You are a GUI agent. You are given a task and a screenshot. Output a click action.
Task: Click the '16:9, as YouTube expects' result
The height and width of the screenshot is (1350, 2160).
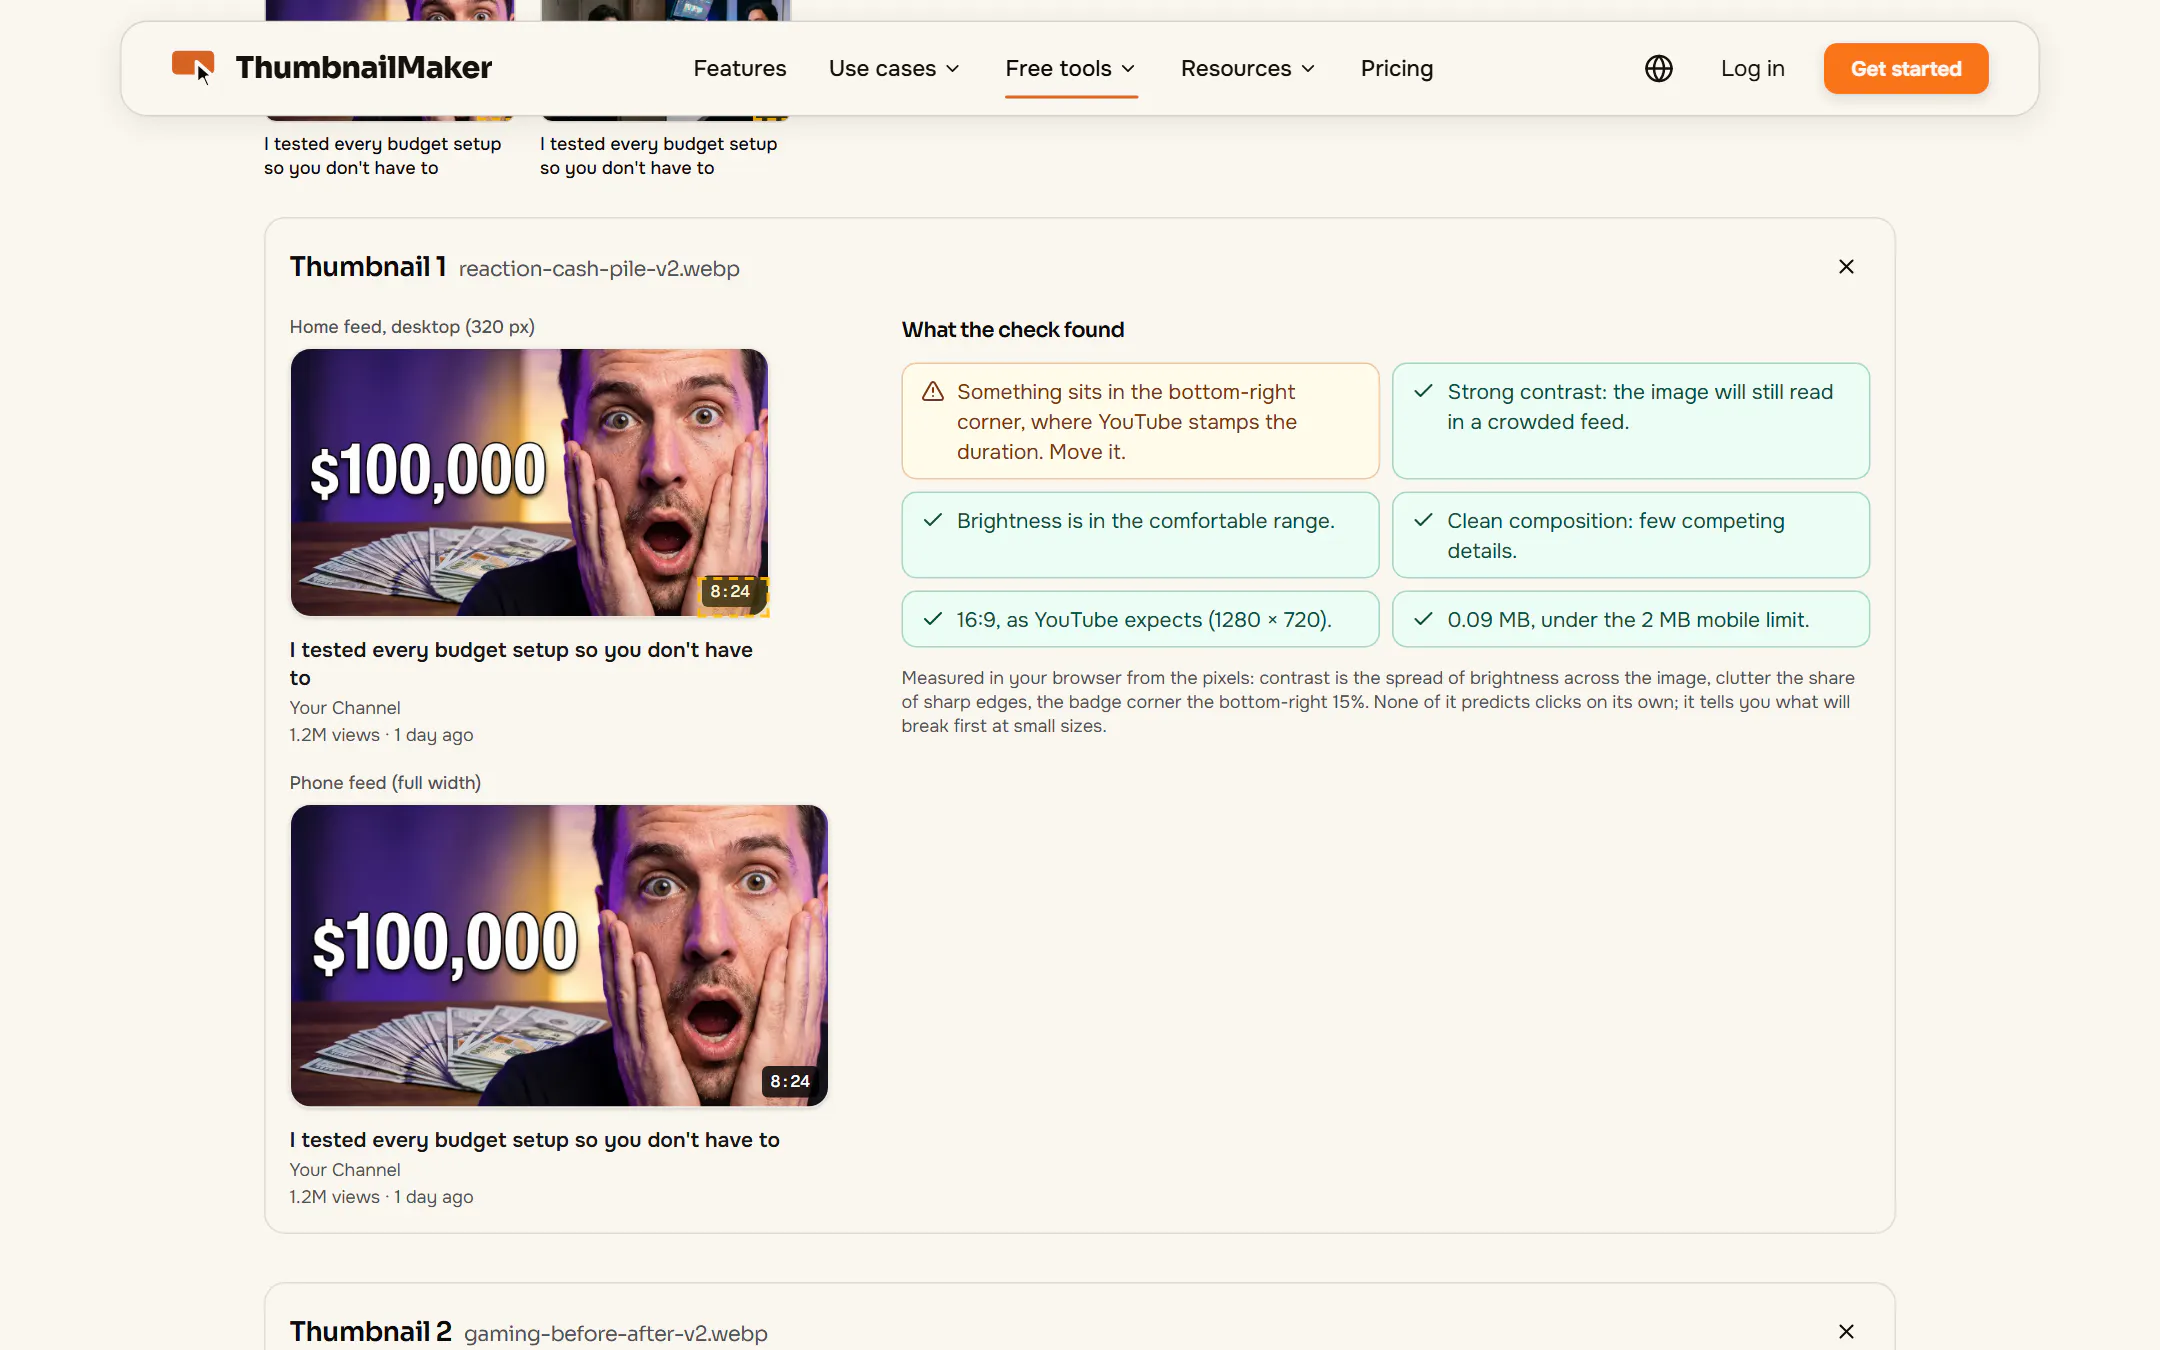tap(1144, 619)
